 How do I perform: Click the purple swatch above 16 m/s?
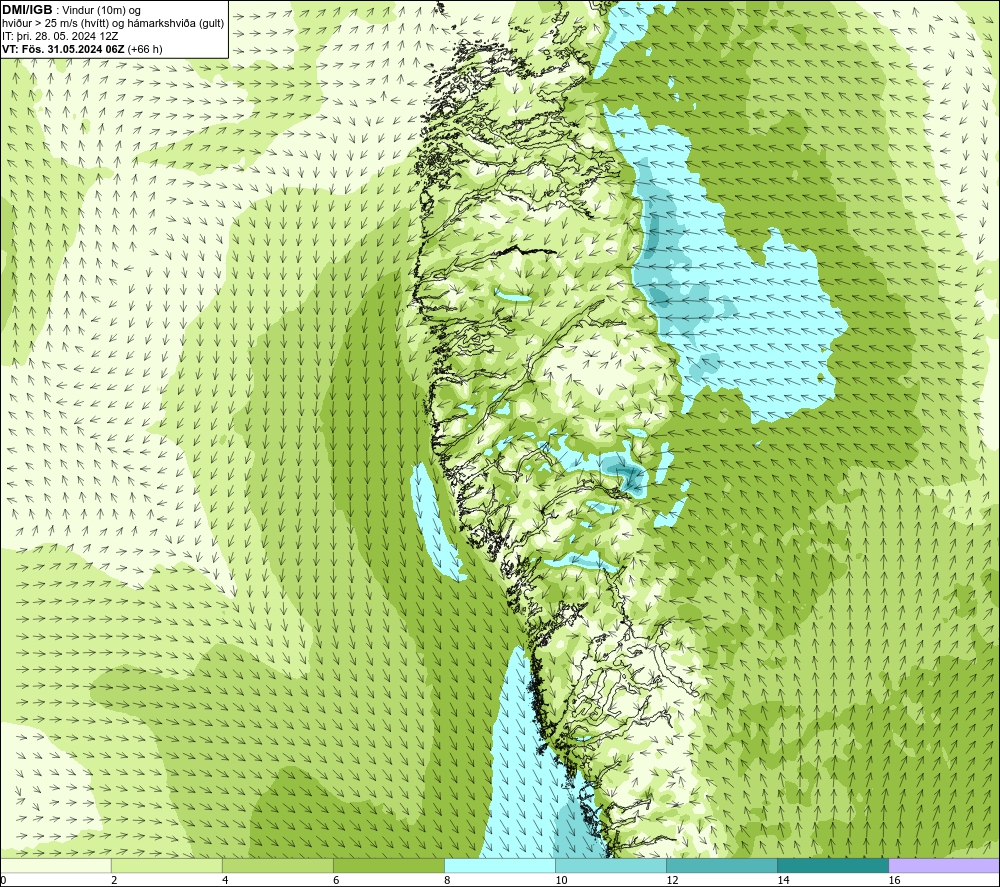(x=944, y=866)
